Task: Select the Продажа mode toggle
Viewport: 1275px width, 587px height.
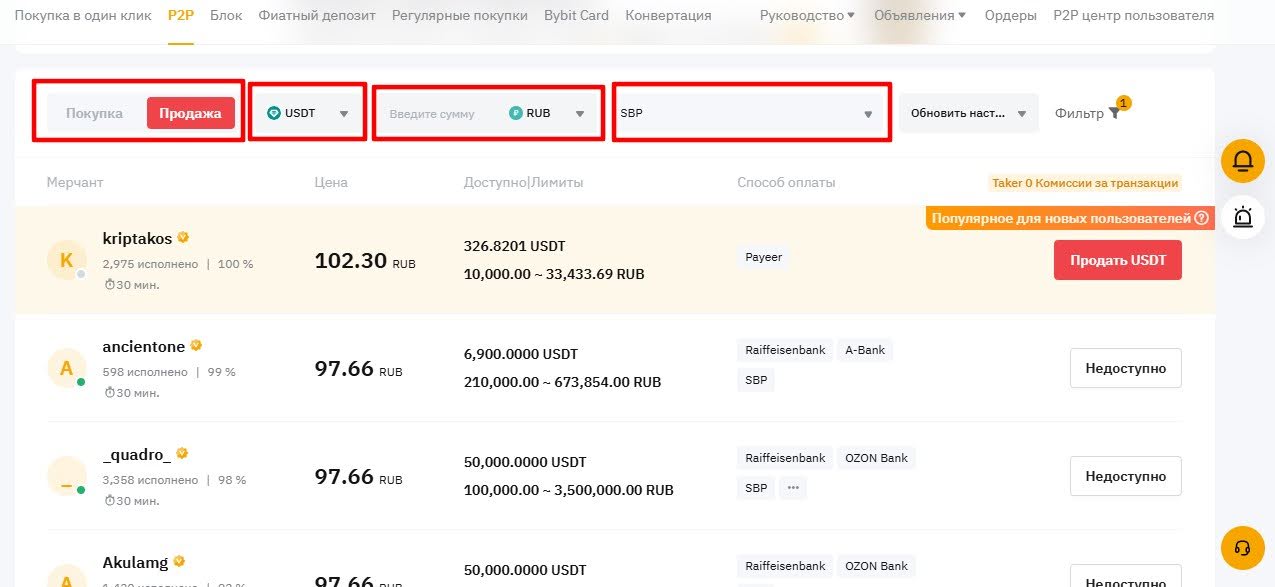Action: point(190,113)
